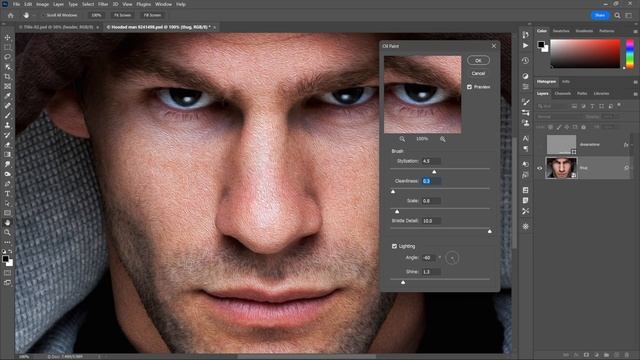Select the Frame tool
Viewport: 640px width, 360px height.
7,86
